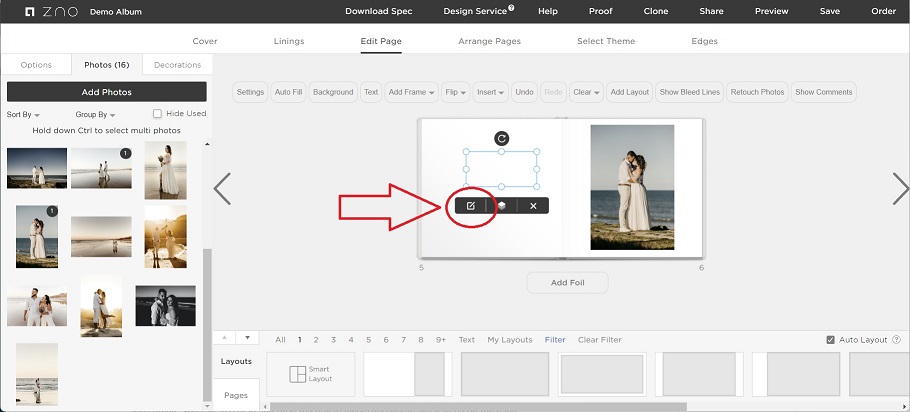The image size is (910, 412).
Task: Switch to the Options panel tab
Action: coord(36,65)
